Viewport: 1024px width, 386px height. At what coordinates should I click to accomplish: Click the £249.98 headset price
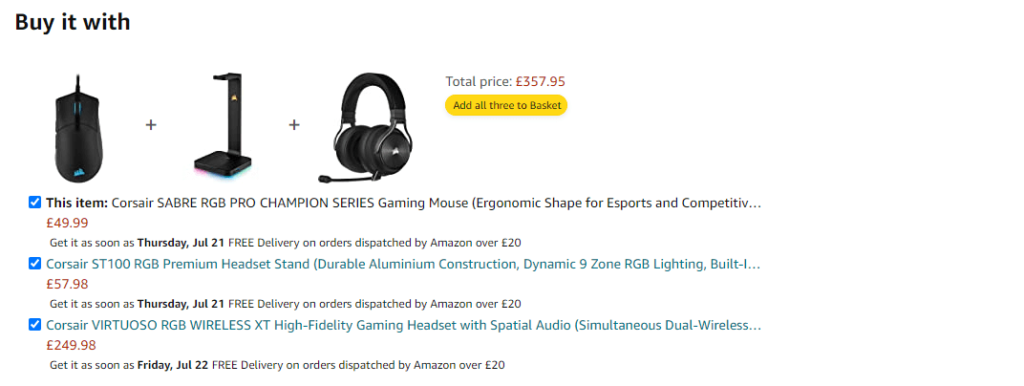coord(71,345)
